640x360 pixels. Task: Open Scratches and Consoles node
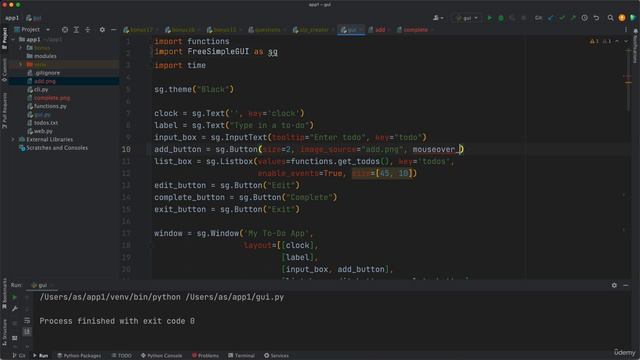pos(53,148)
